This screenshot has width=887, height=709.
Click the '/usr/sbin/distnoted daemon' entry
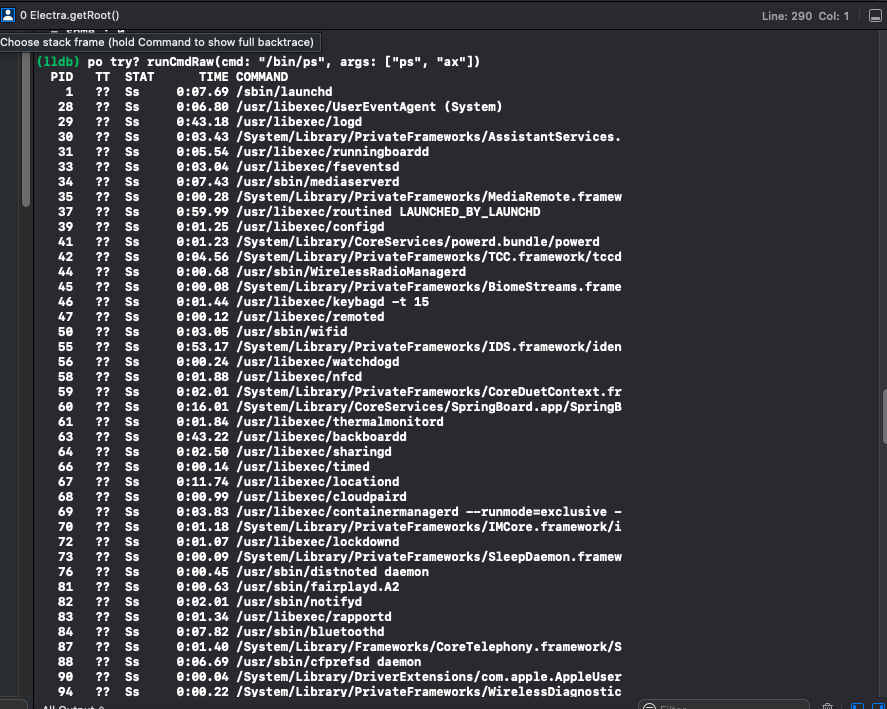click(333, 572)
